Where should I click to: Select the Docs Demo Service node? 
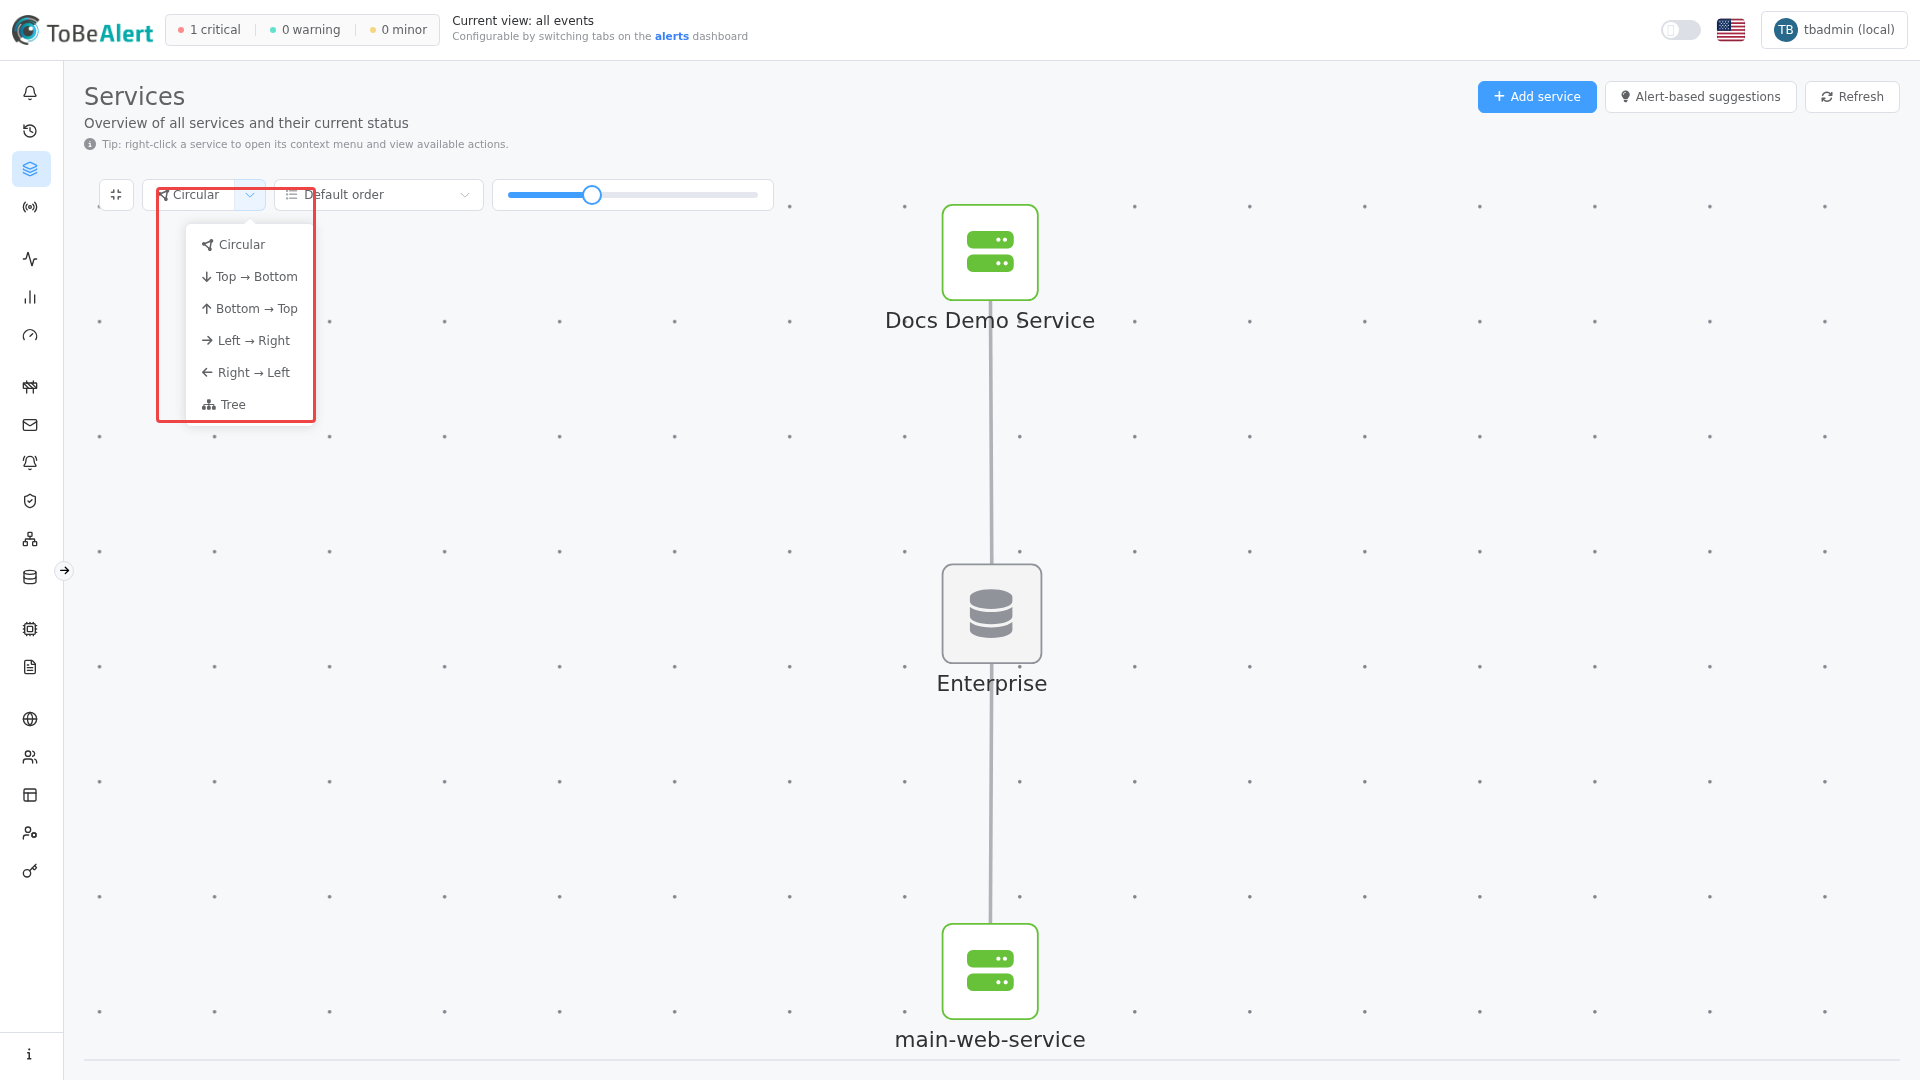tap(990, 253)
